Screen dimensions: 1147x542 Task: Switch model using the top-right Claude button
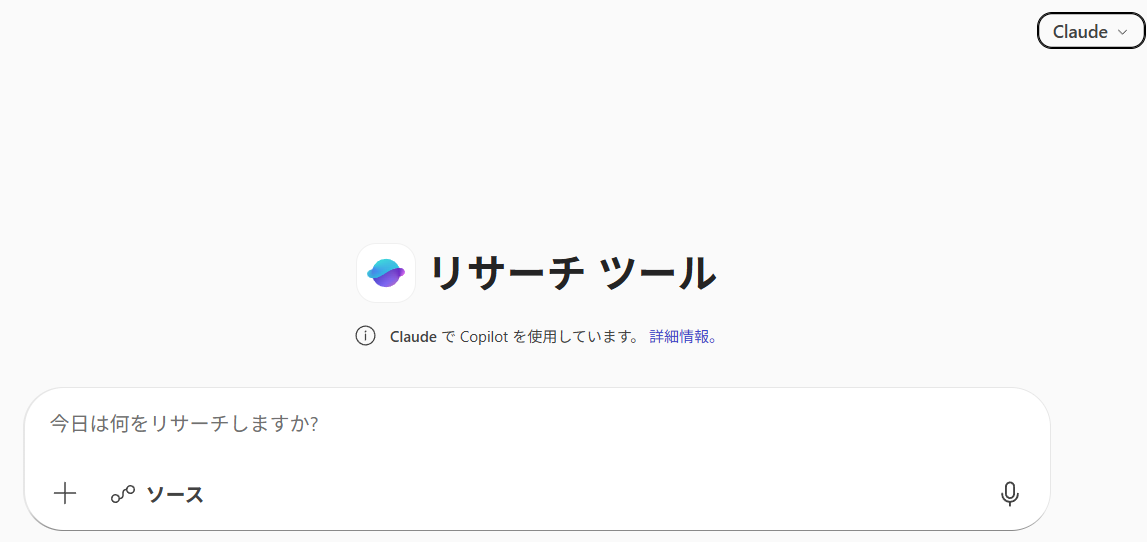pos(1091,31)
